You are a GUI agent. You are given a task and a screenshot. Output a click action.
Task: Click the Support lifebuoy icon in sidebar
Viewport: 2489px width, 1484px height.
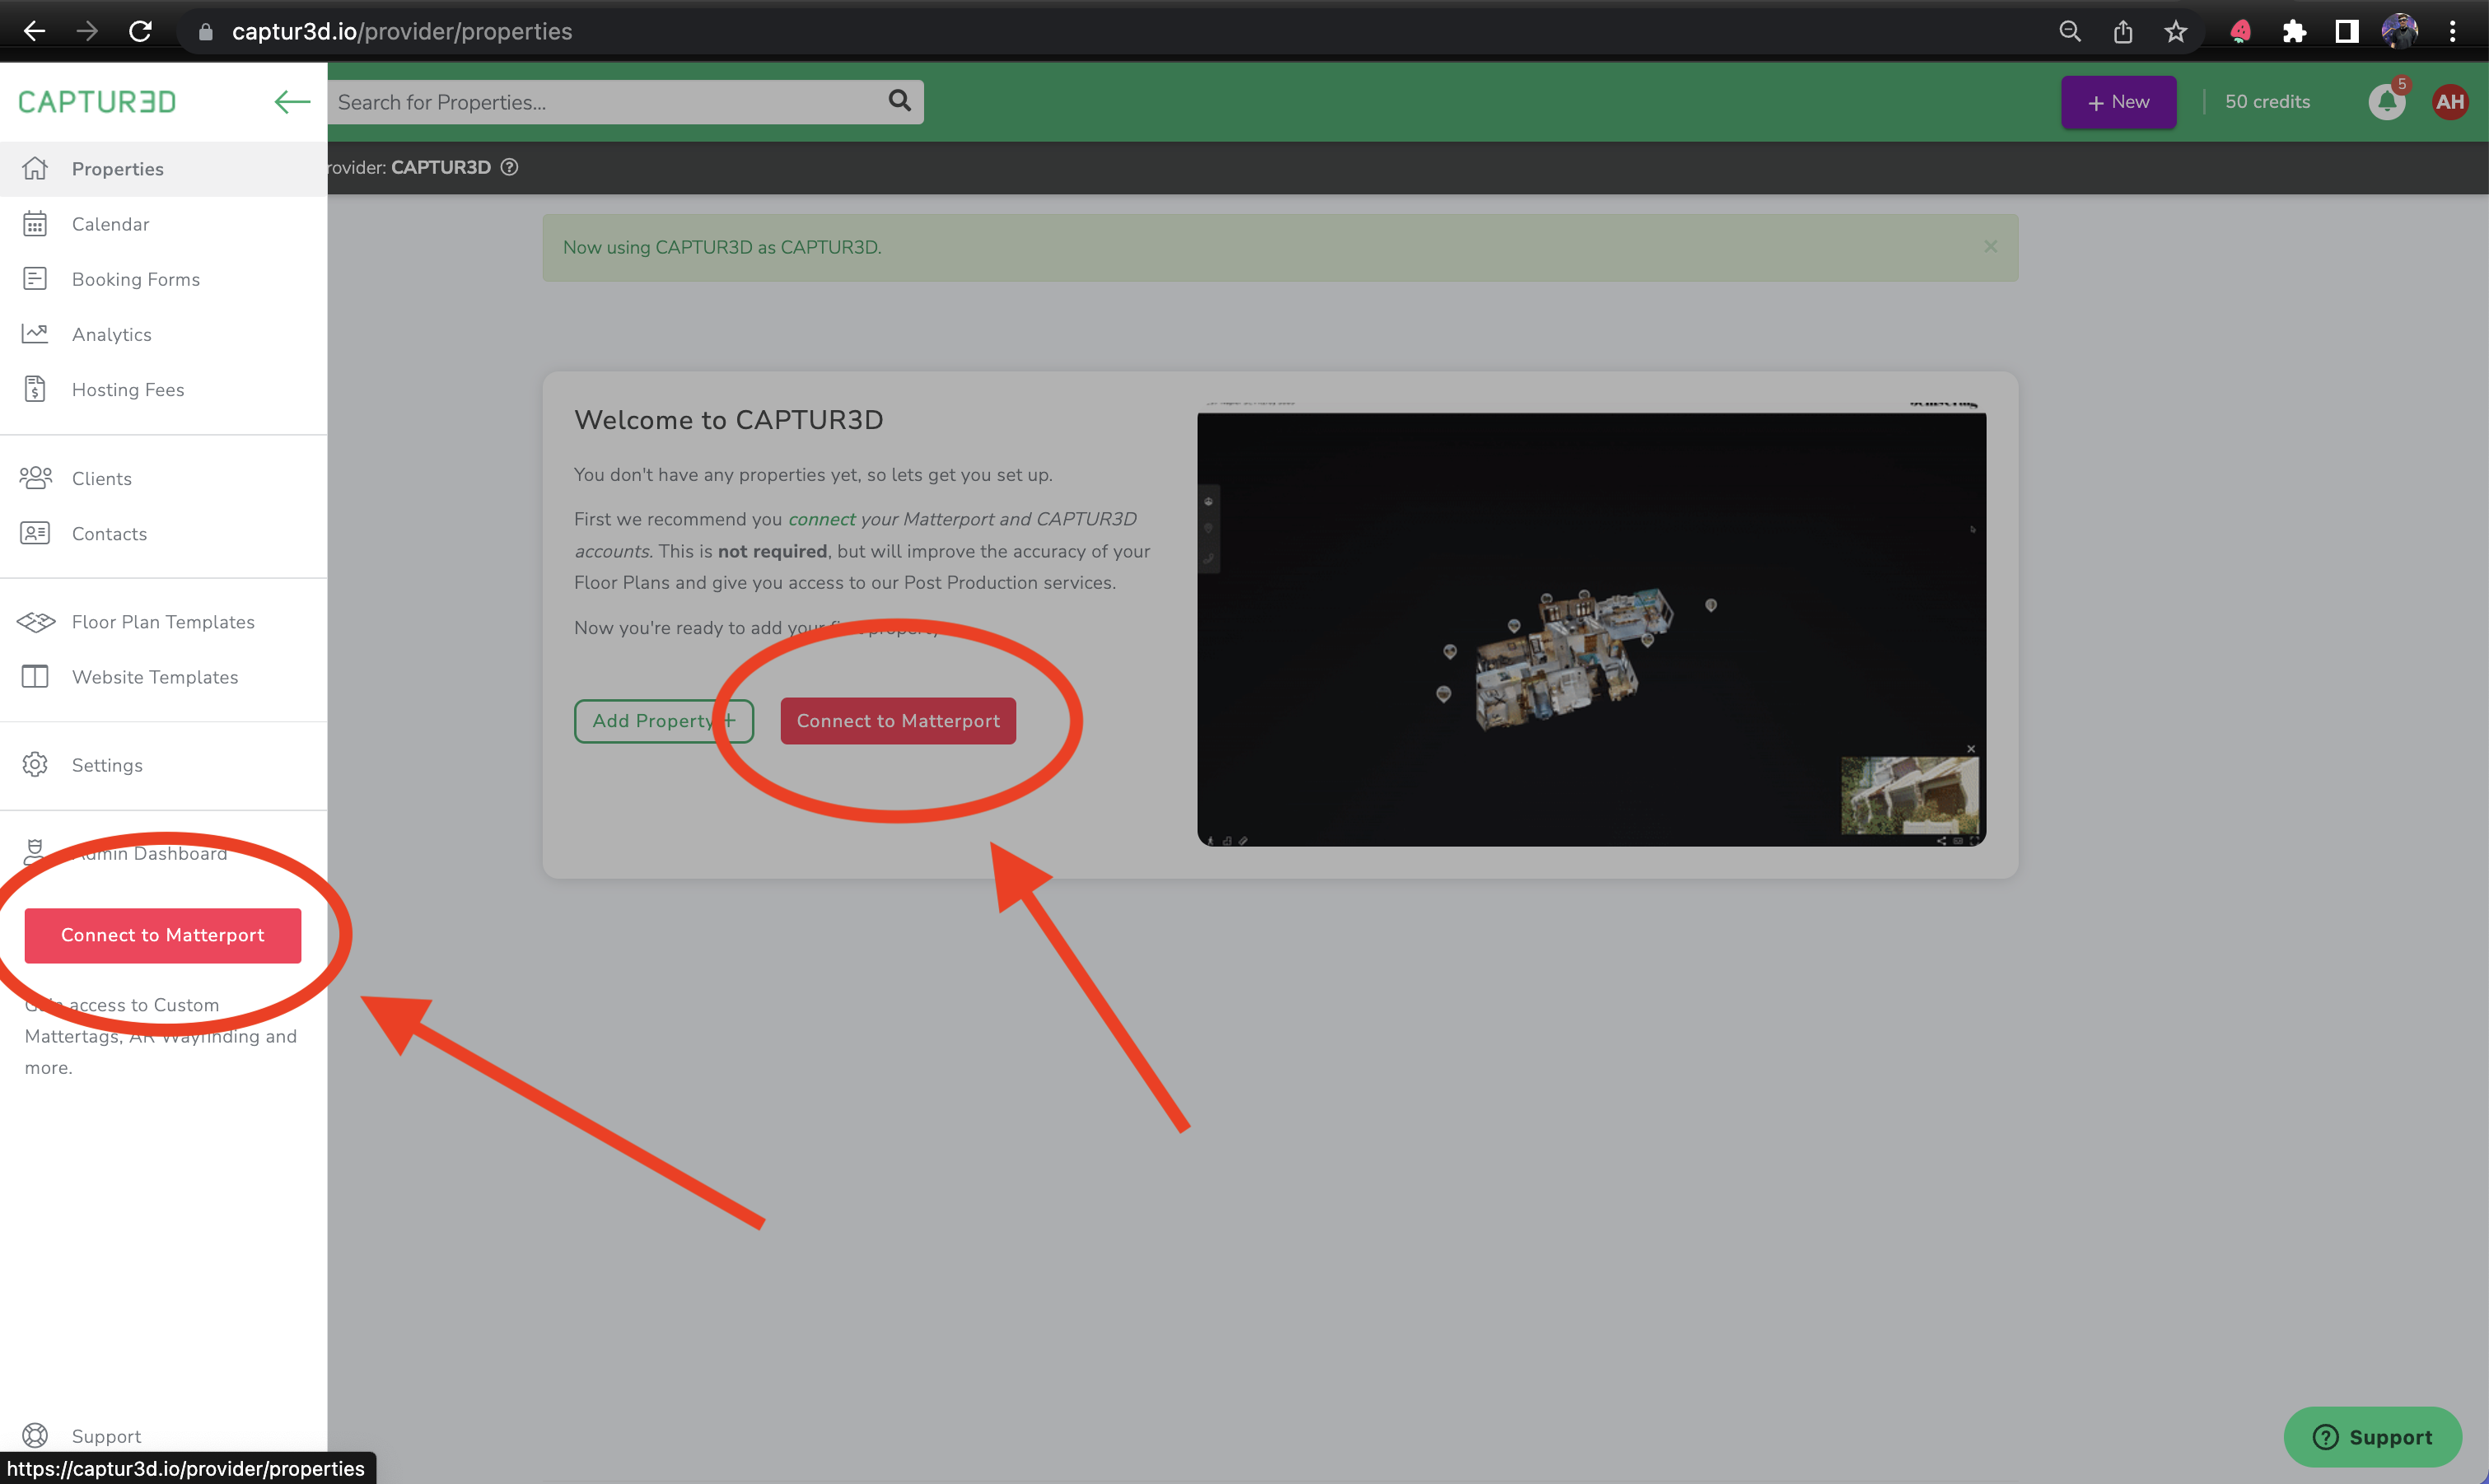(35, 1436)
